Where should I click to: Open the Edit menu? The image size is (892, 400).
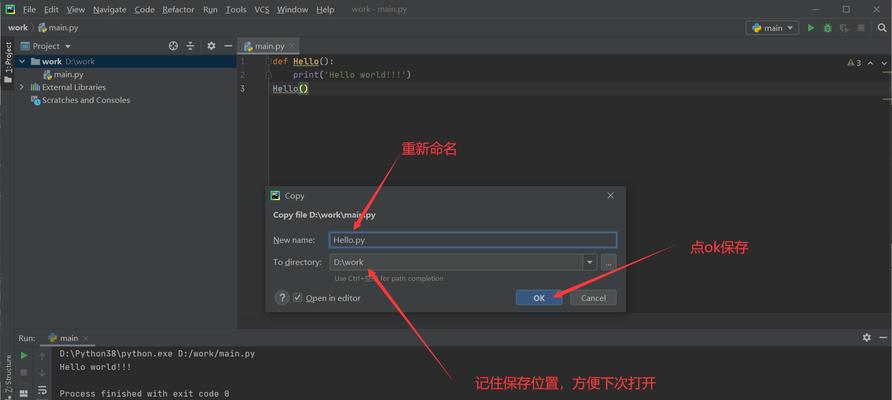(x=51, y=10)
